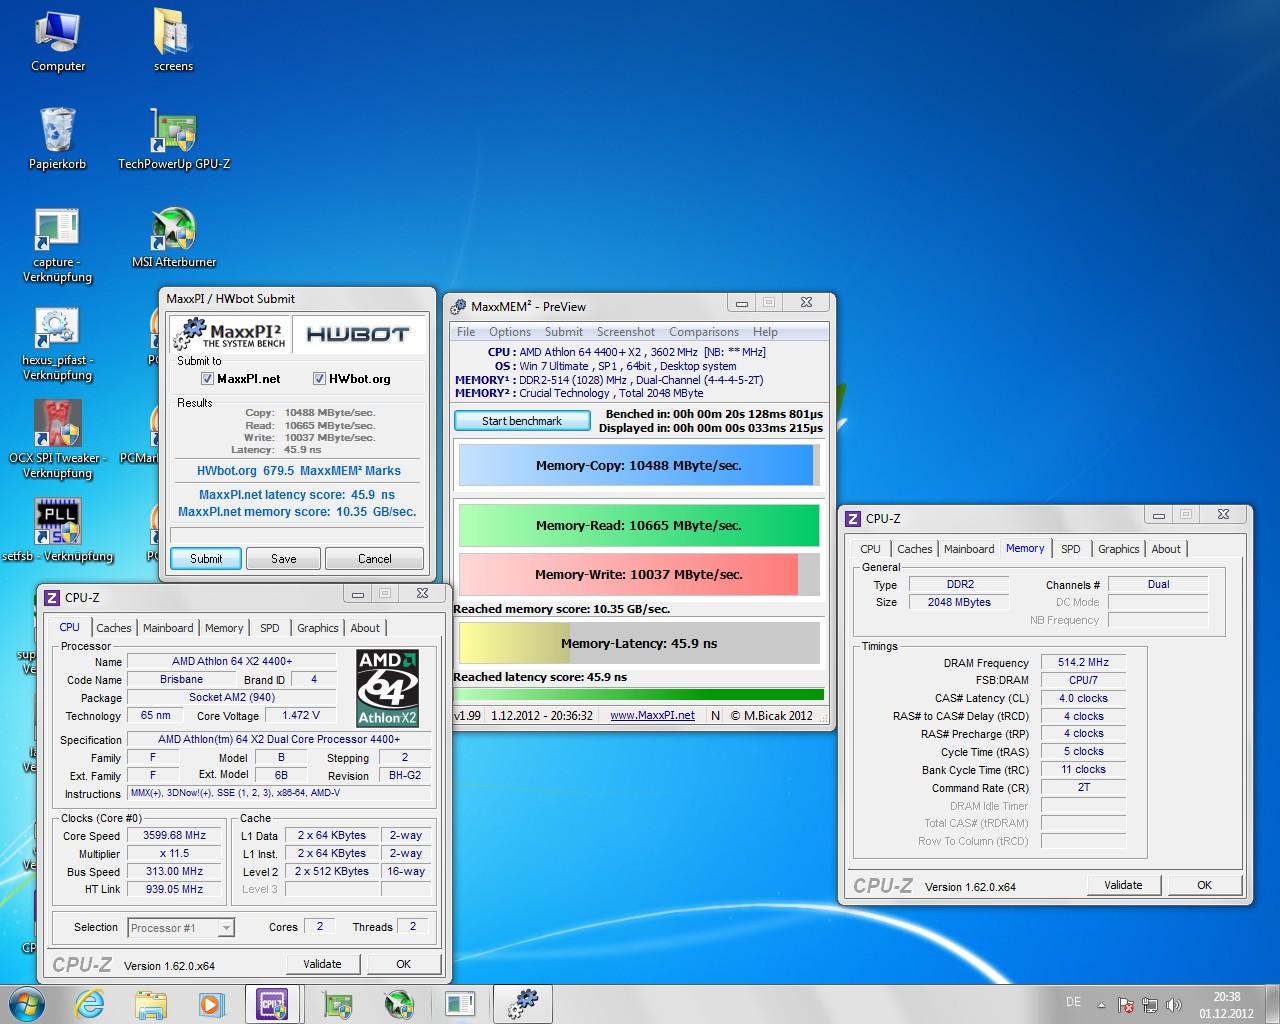
Task: Launch OCX SPI Tweaker shortcut icon
Action: 58,440
